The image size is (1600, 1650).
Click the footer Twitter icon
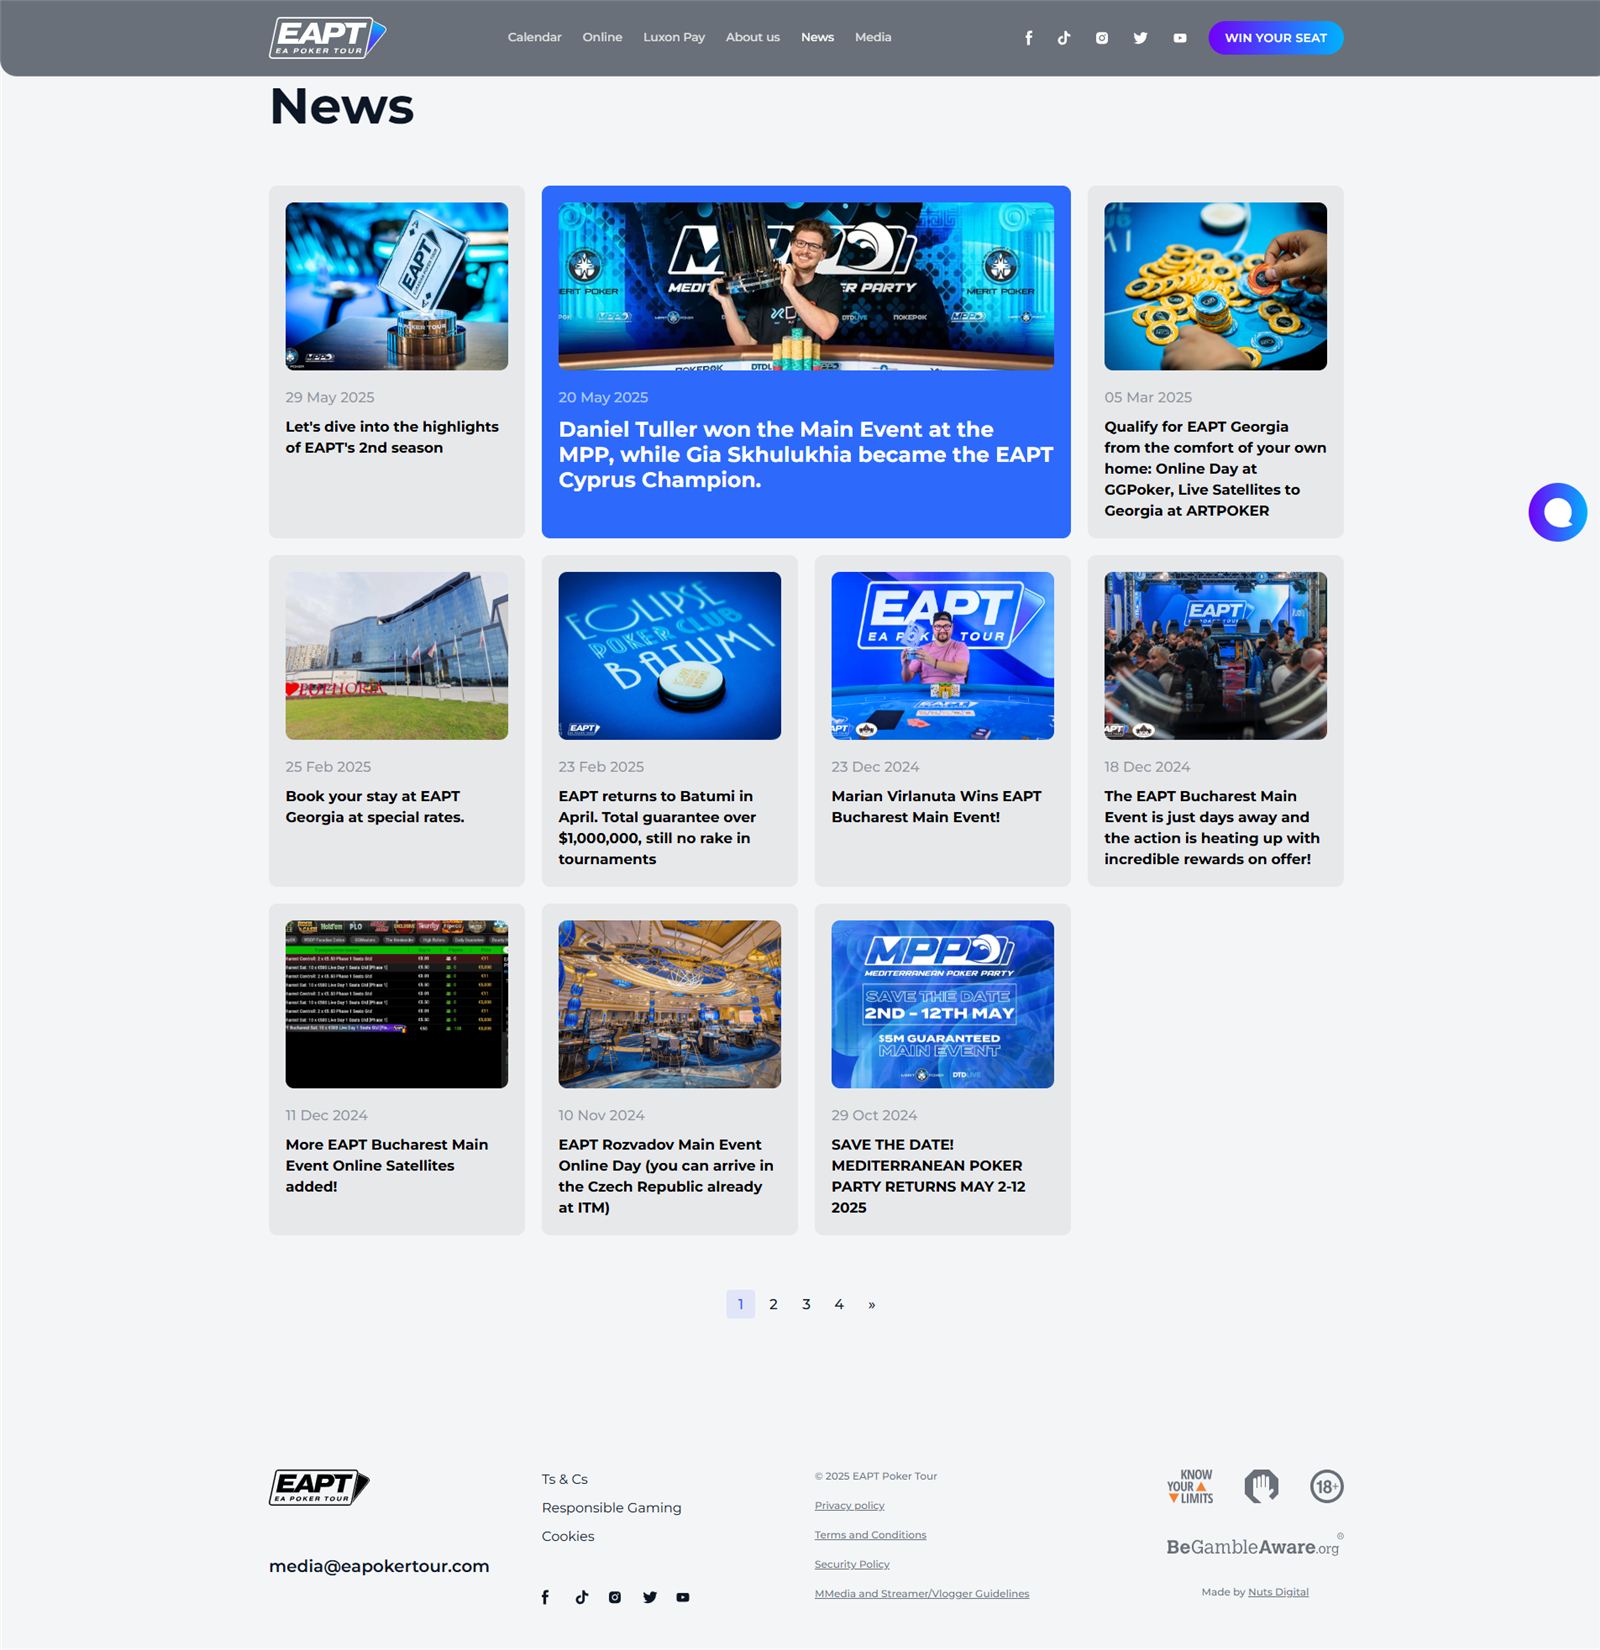(650, 1597)
